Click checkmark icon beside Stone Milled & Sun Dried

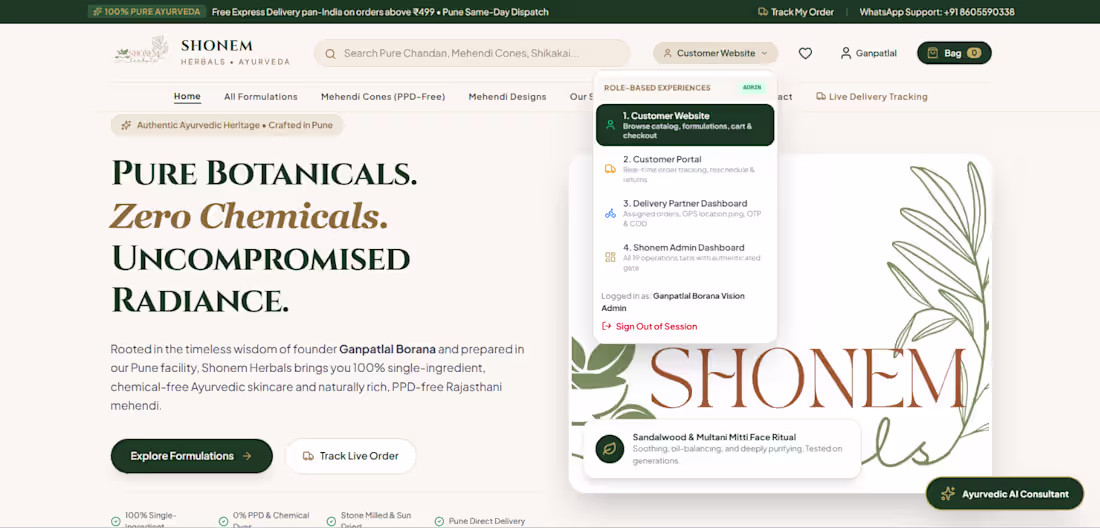point(331,521)
